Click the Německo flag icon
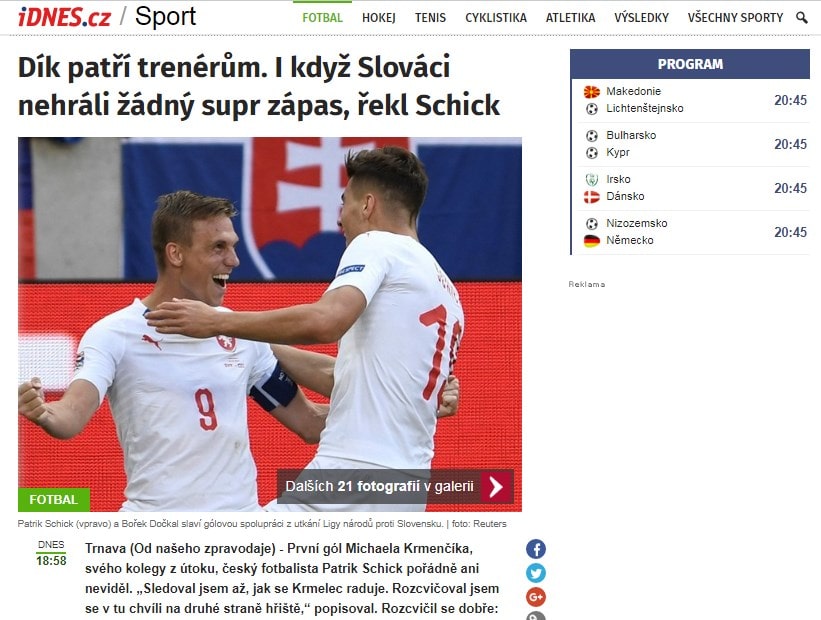This screenshot has height=620, width=821. tap(592, 241)
